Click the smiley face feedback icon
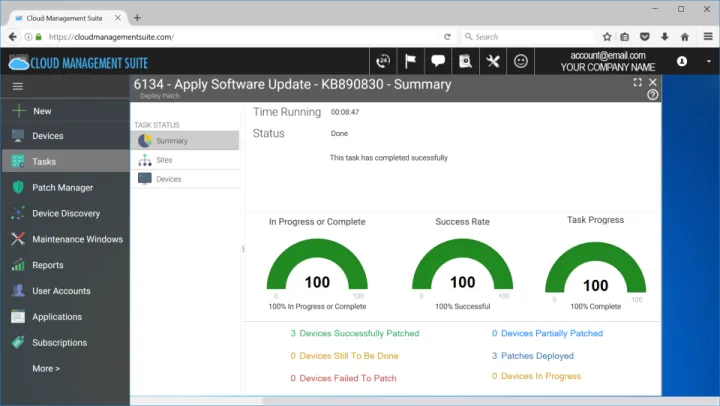The image size is (720, 406). (x=521, y=61)
